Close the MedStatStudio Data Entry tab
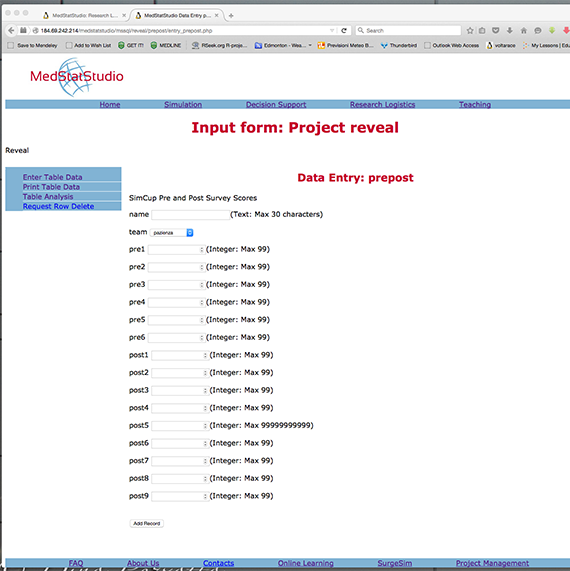Image resolution: width=570 pixels, height=571 pixels. [217, 16]
